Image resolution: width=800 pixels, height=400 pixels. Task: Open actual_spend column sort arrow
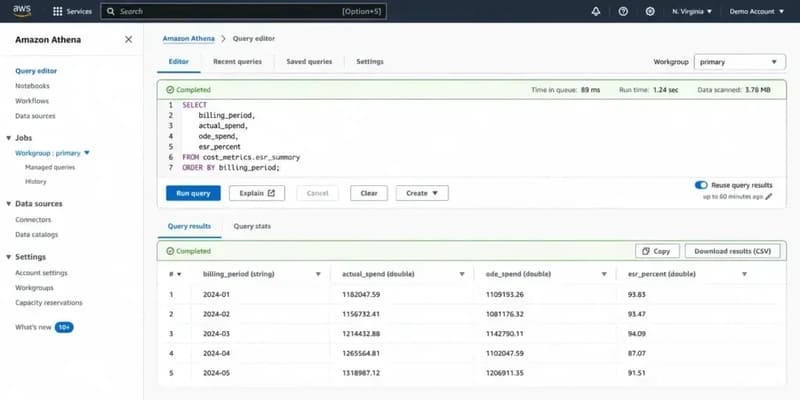pos(462,274)
